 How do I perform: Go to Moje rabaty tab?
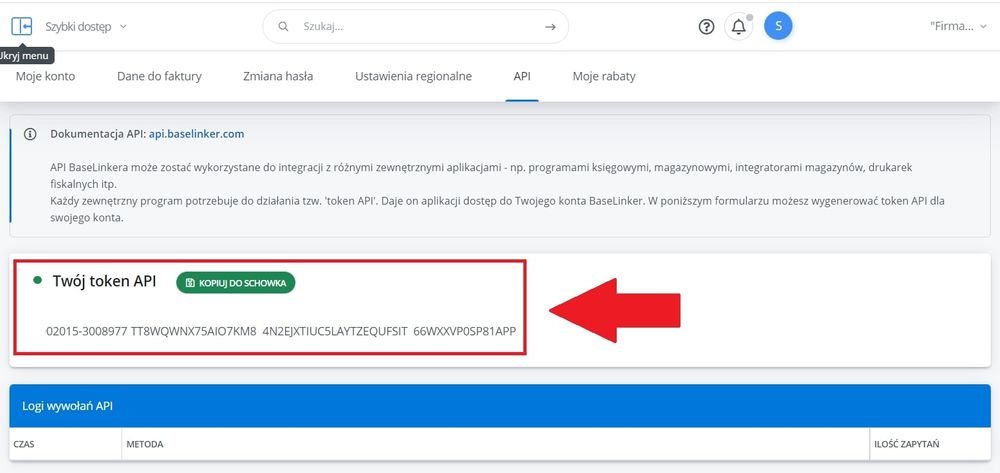[x=604, y=76]
